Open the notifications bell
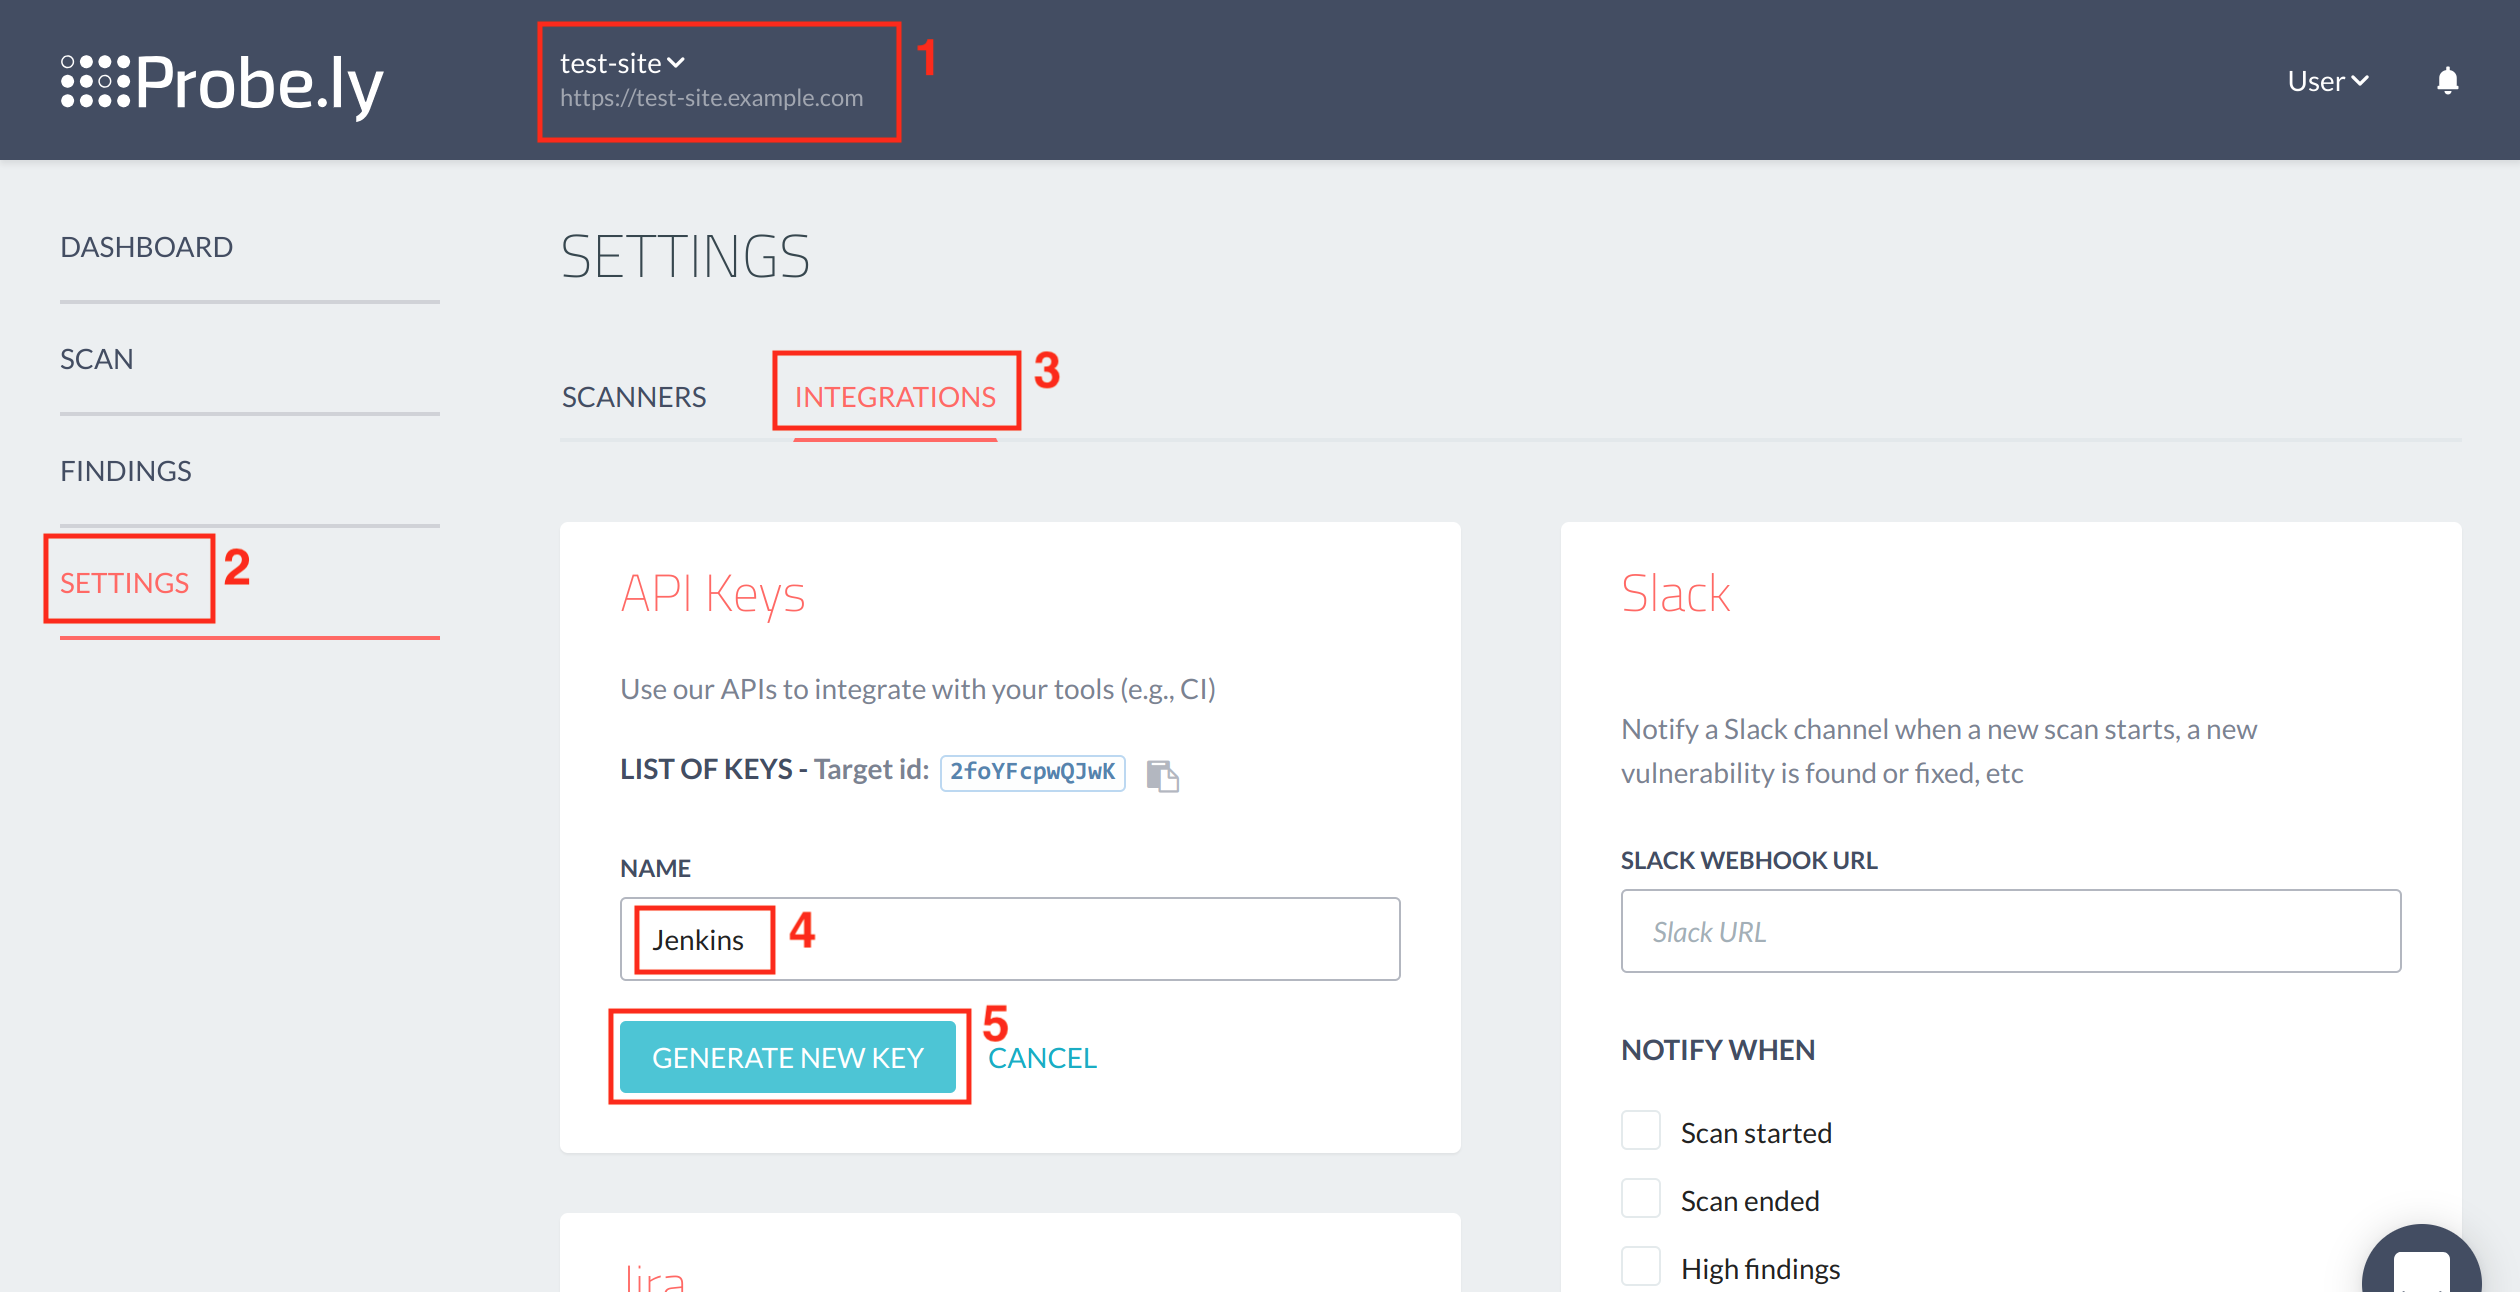 [x=2447, y=81]
